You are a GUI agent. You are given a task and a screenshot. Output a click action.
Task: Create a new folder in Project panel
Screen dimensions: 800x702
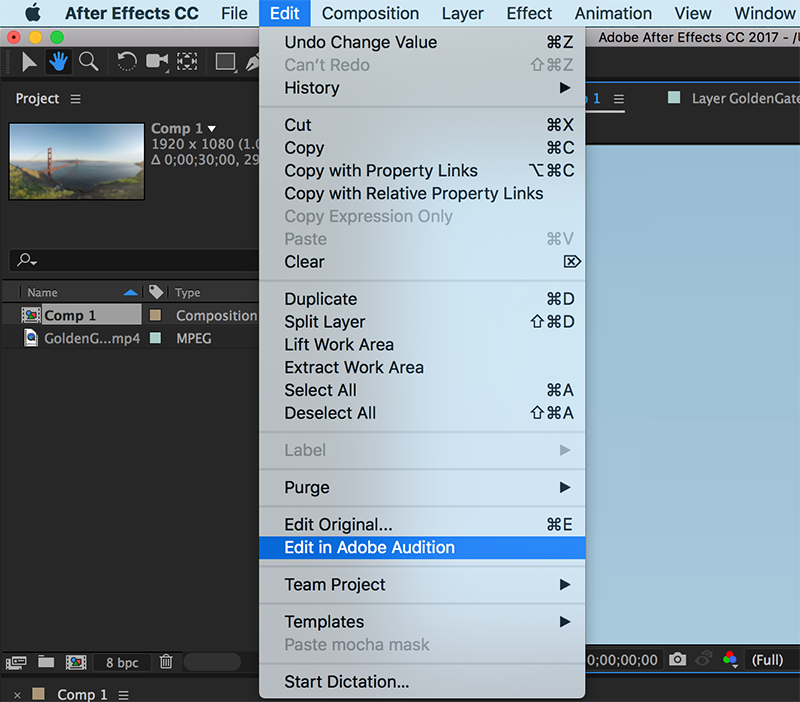click(46, 662)
